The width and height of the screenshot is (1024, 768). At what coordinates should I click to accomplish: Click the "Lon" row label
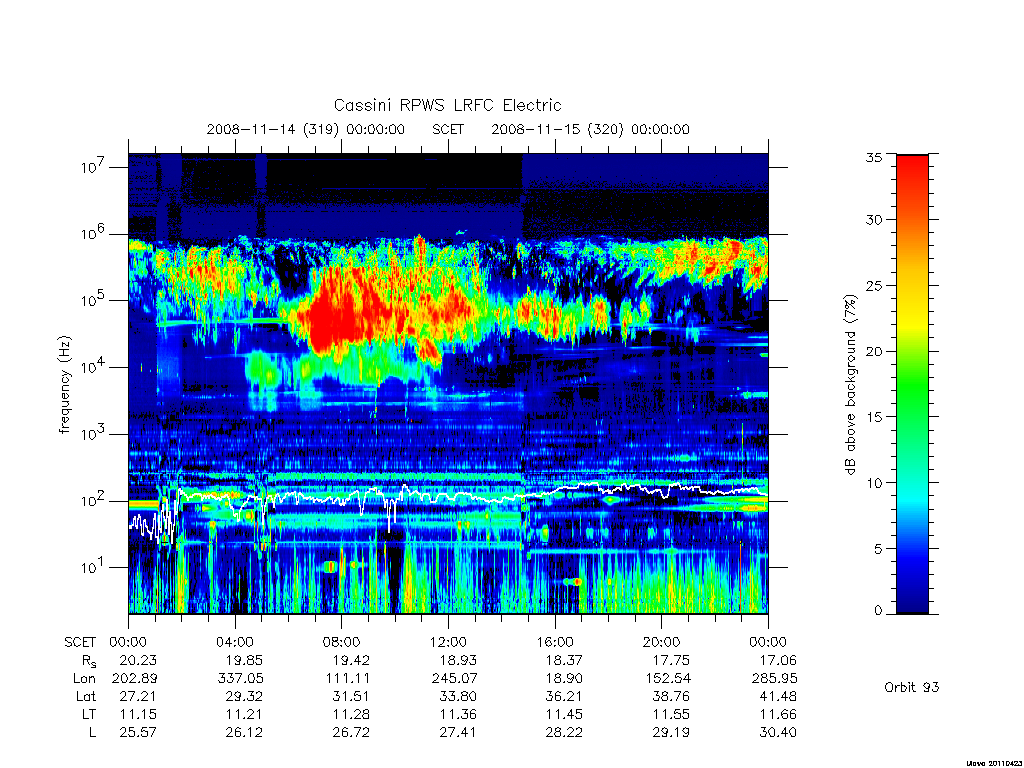(84, 679)
